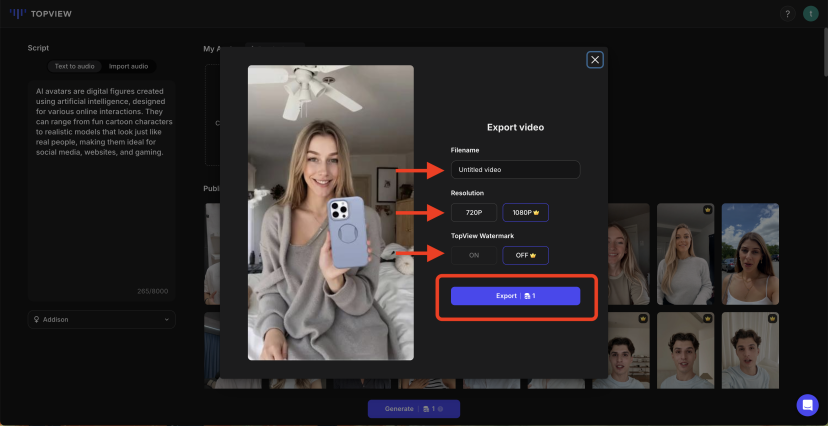Switch to Text to audio tab
This screenshot has height=426, width=828.
point(74,66)
